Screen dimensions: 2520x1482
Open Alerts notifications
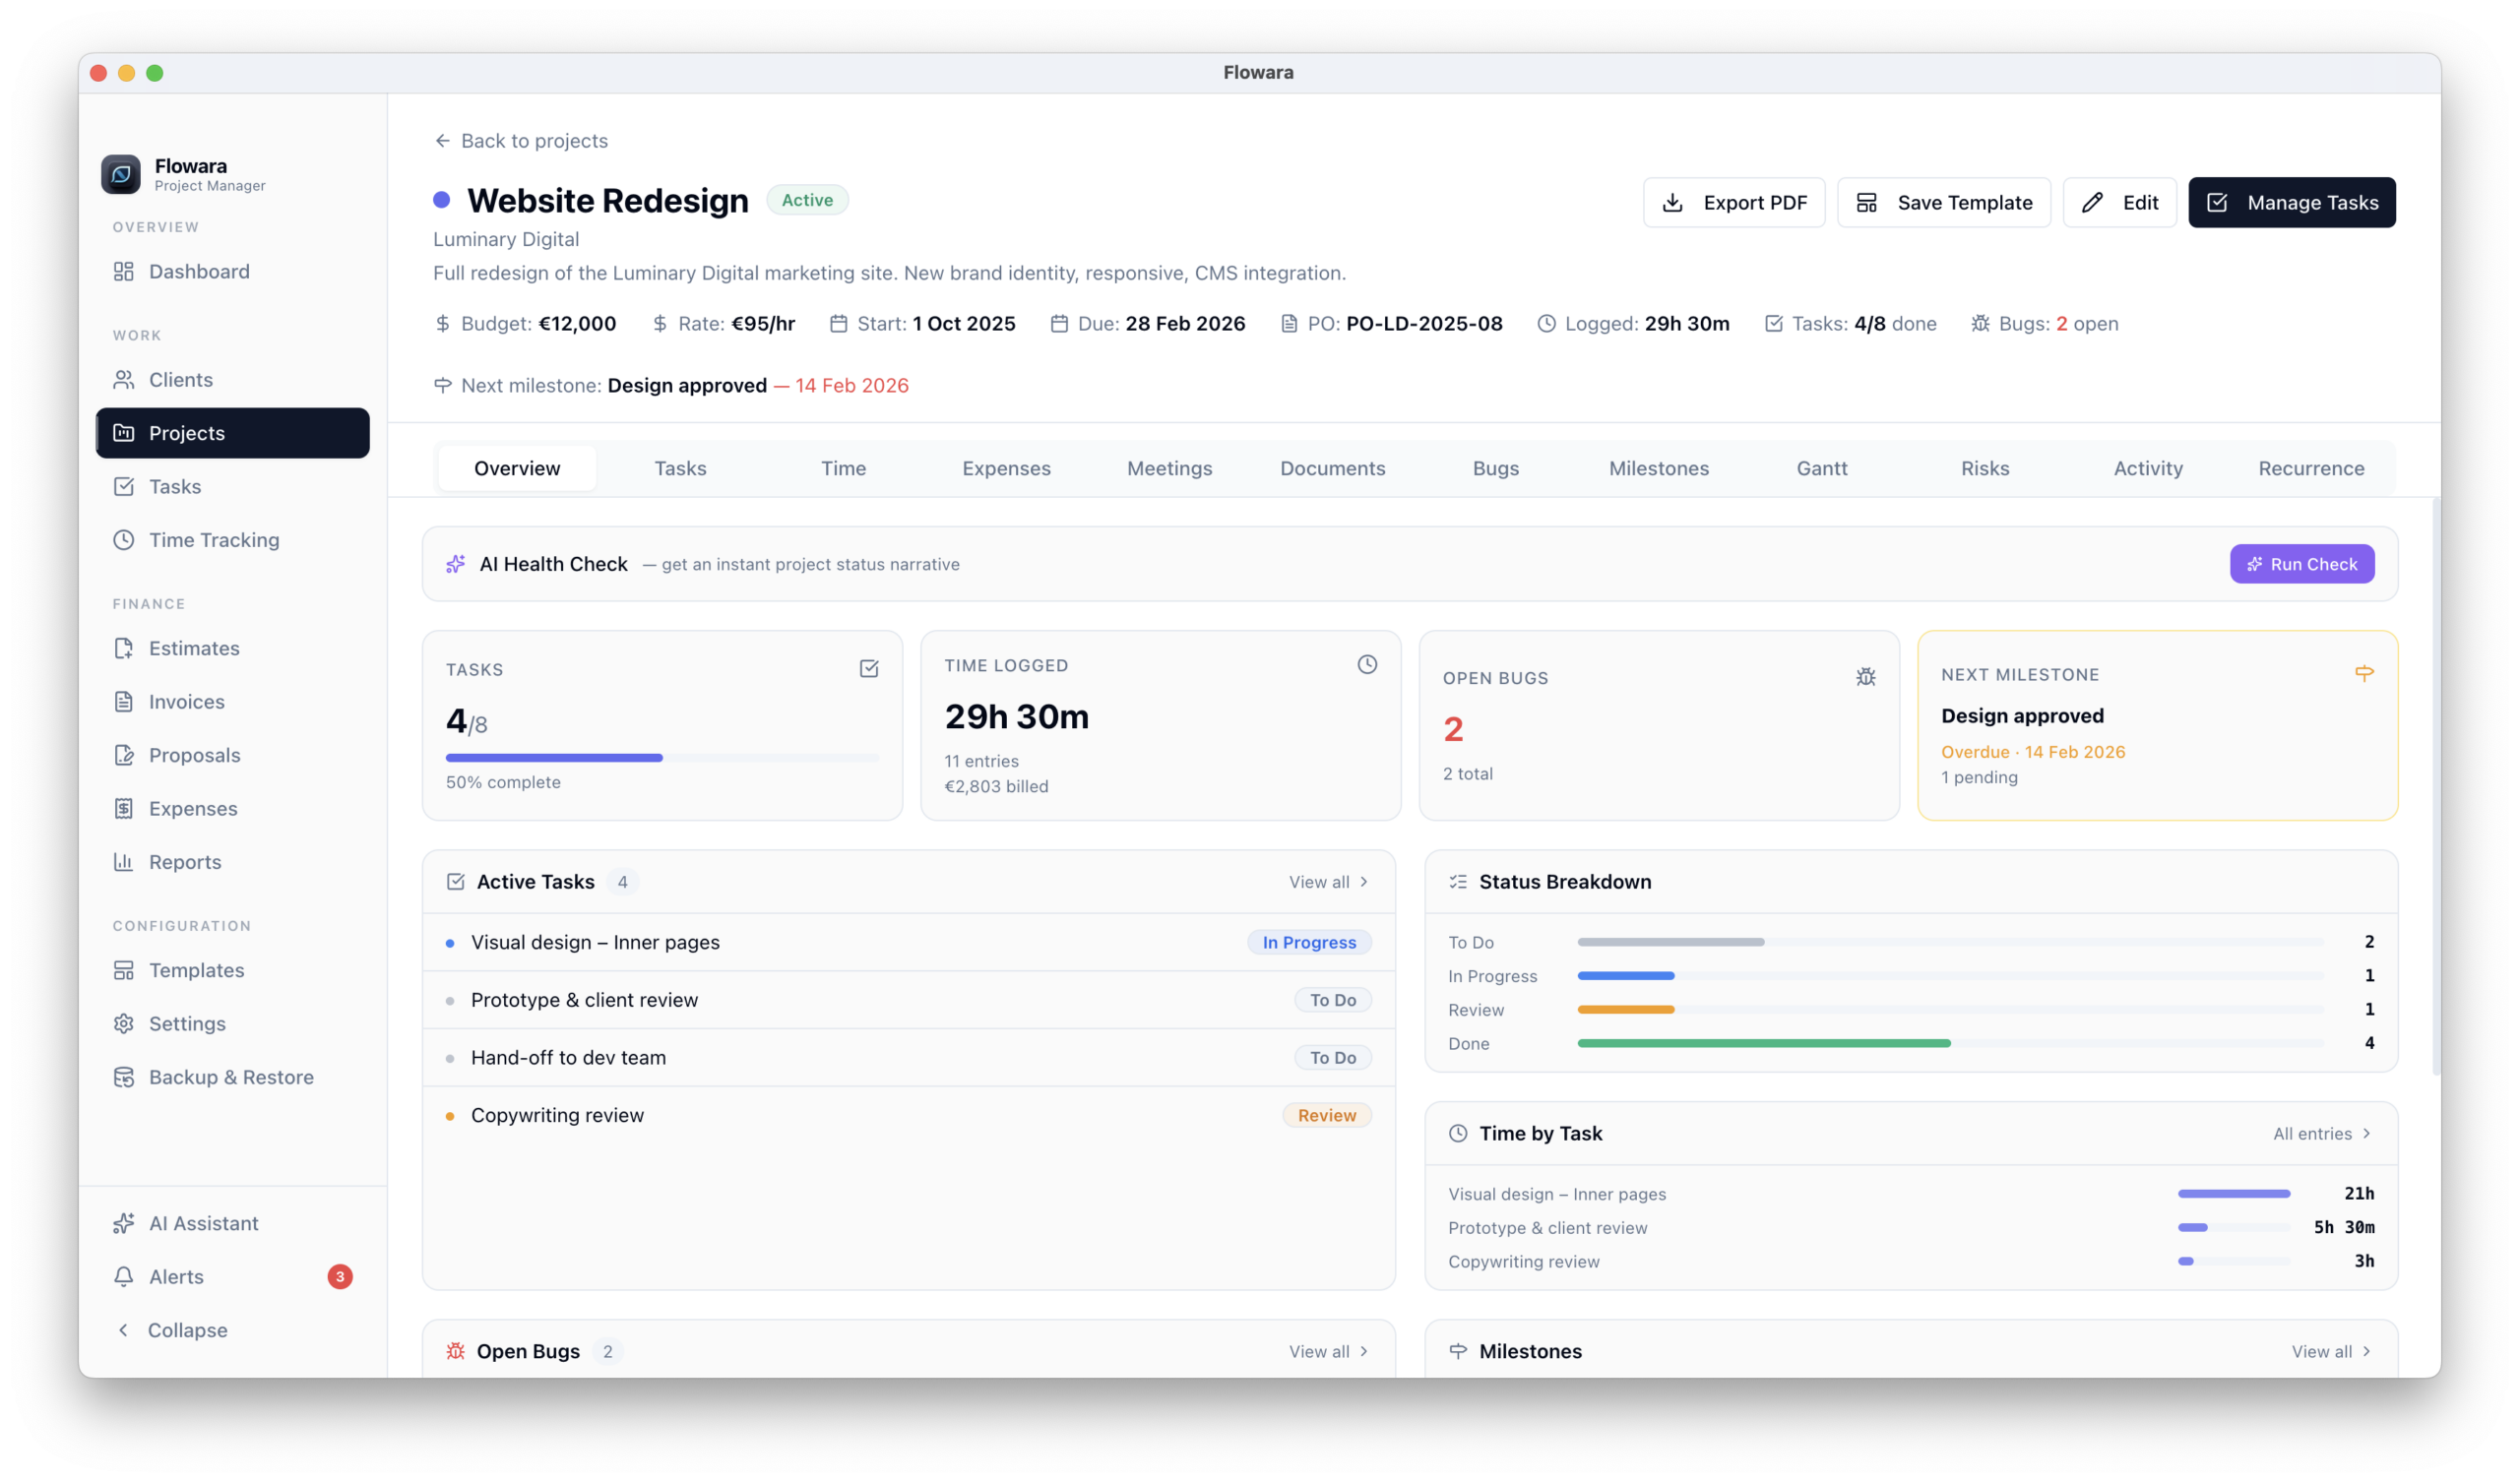[x=232, y=1277]
